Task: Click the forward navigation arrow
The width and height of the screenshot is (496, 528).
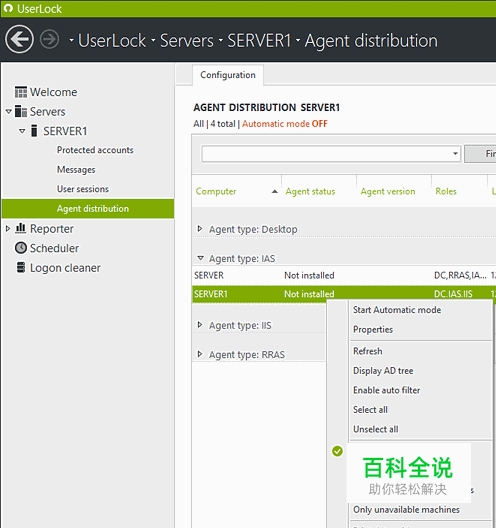Action: 49,39
